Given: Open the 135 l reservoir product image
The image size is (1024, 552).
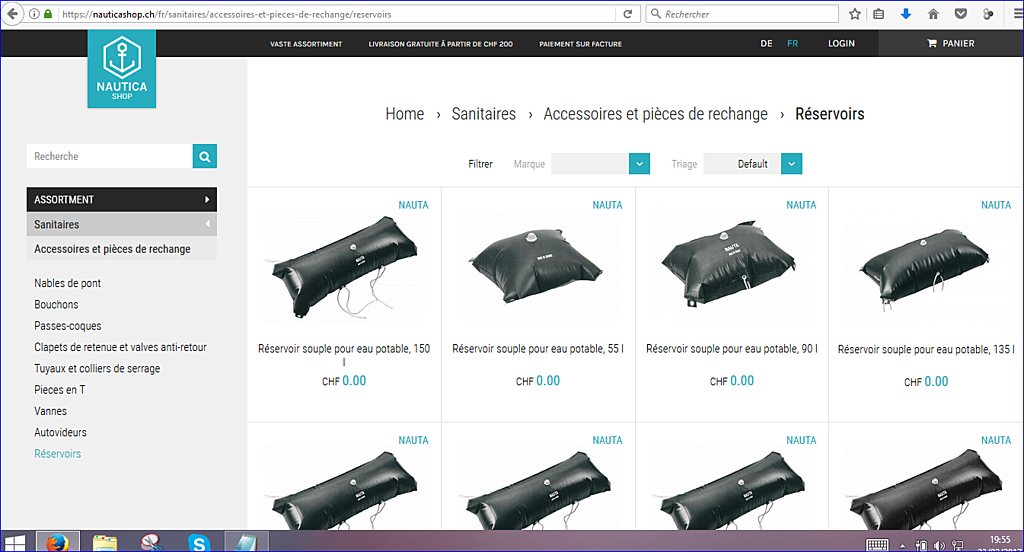Looking at the screenshot, I should [926, 269].
